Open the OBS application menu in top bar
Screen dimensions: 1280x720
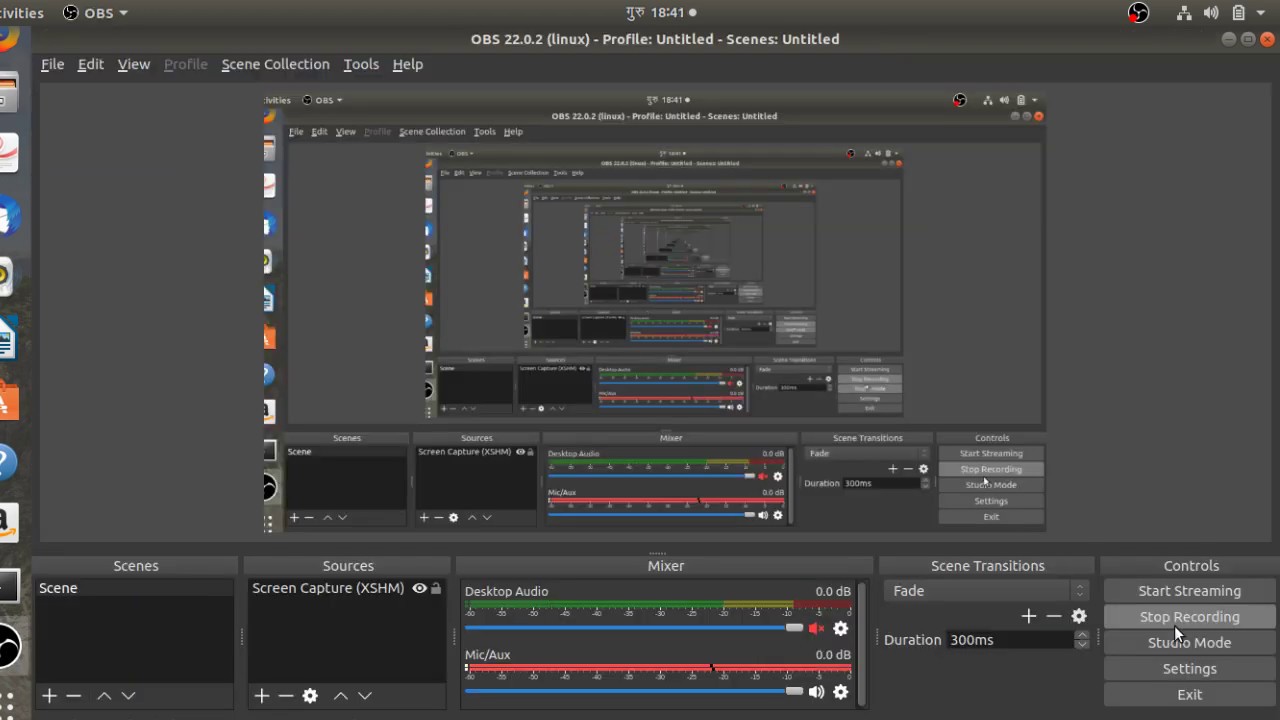tap(96, 13)
